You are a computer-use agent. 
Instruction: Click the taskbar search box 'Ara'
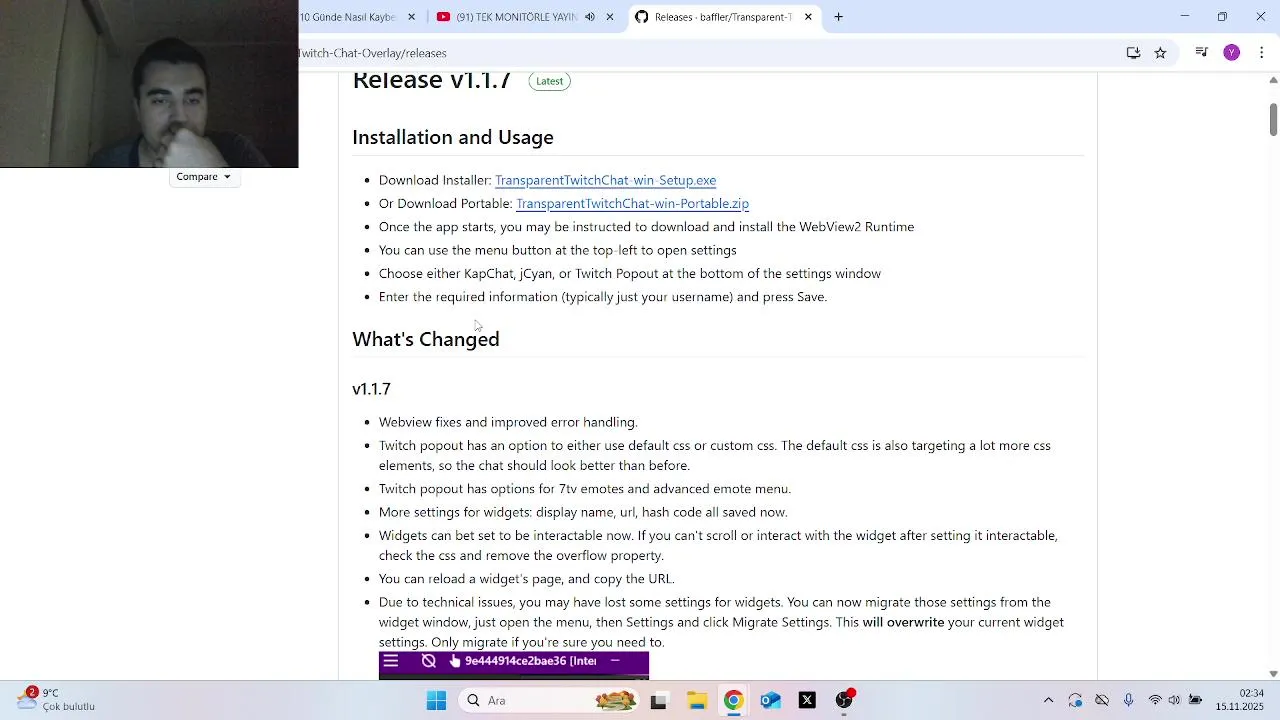[550, 701]
